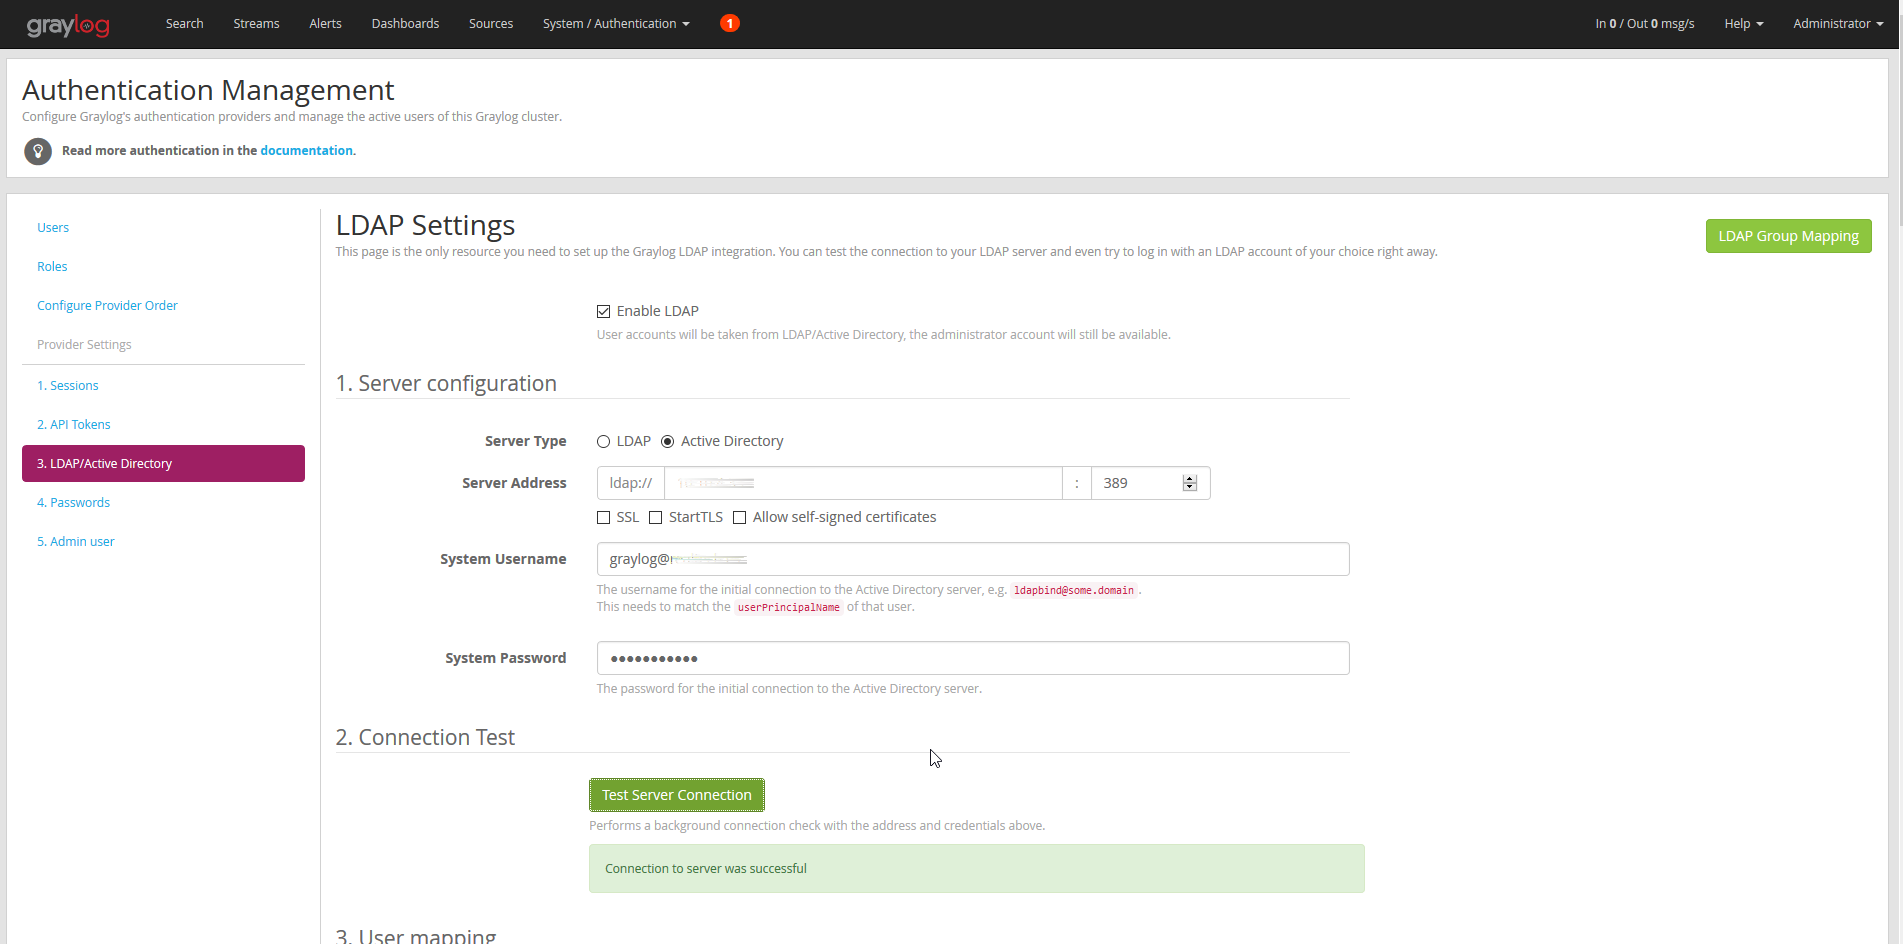This screenshot has width=1903, height=944.
Task: Go to the Streams menu item
Action: click(256, 24)
